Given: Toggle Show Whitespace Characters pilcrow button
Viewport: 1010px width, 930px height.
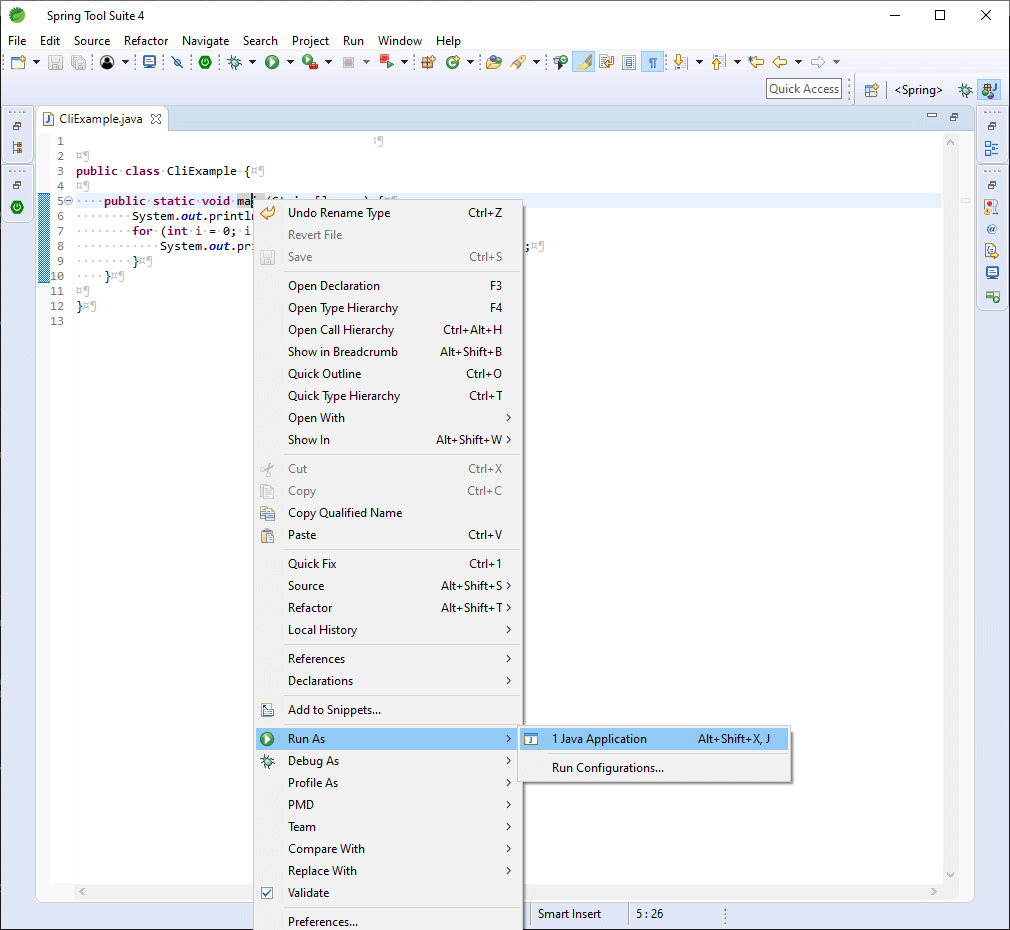Looking at the screenshot, I should click(x=653, y=62).
